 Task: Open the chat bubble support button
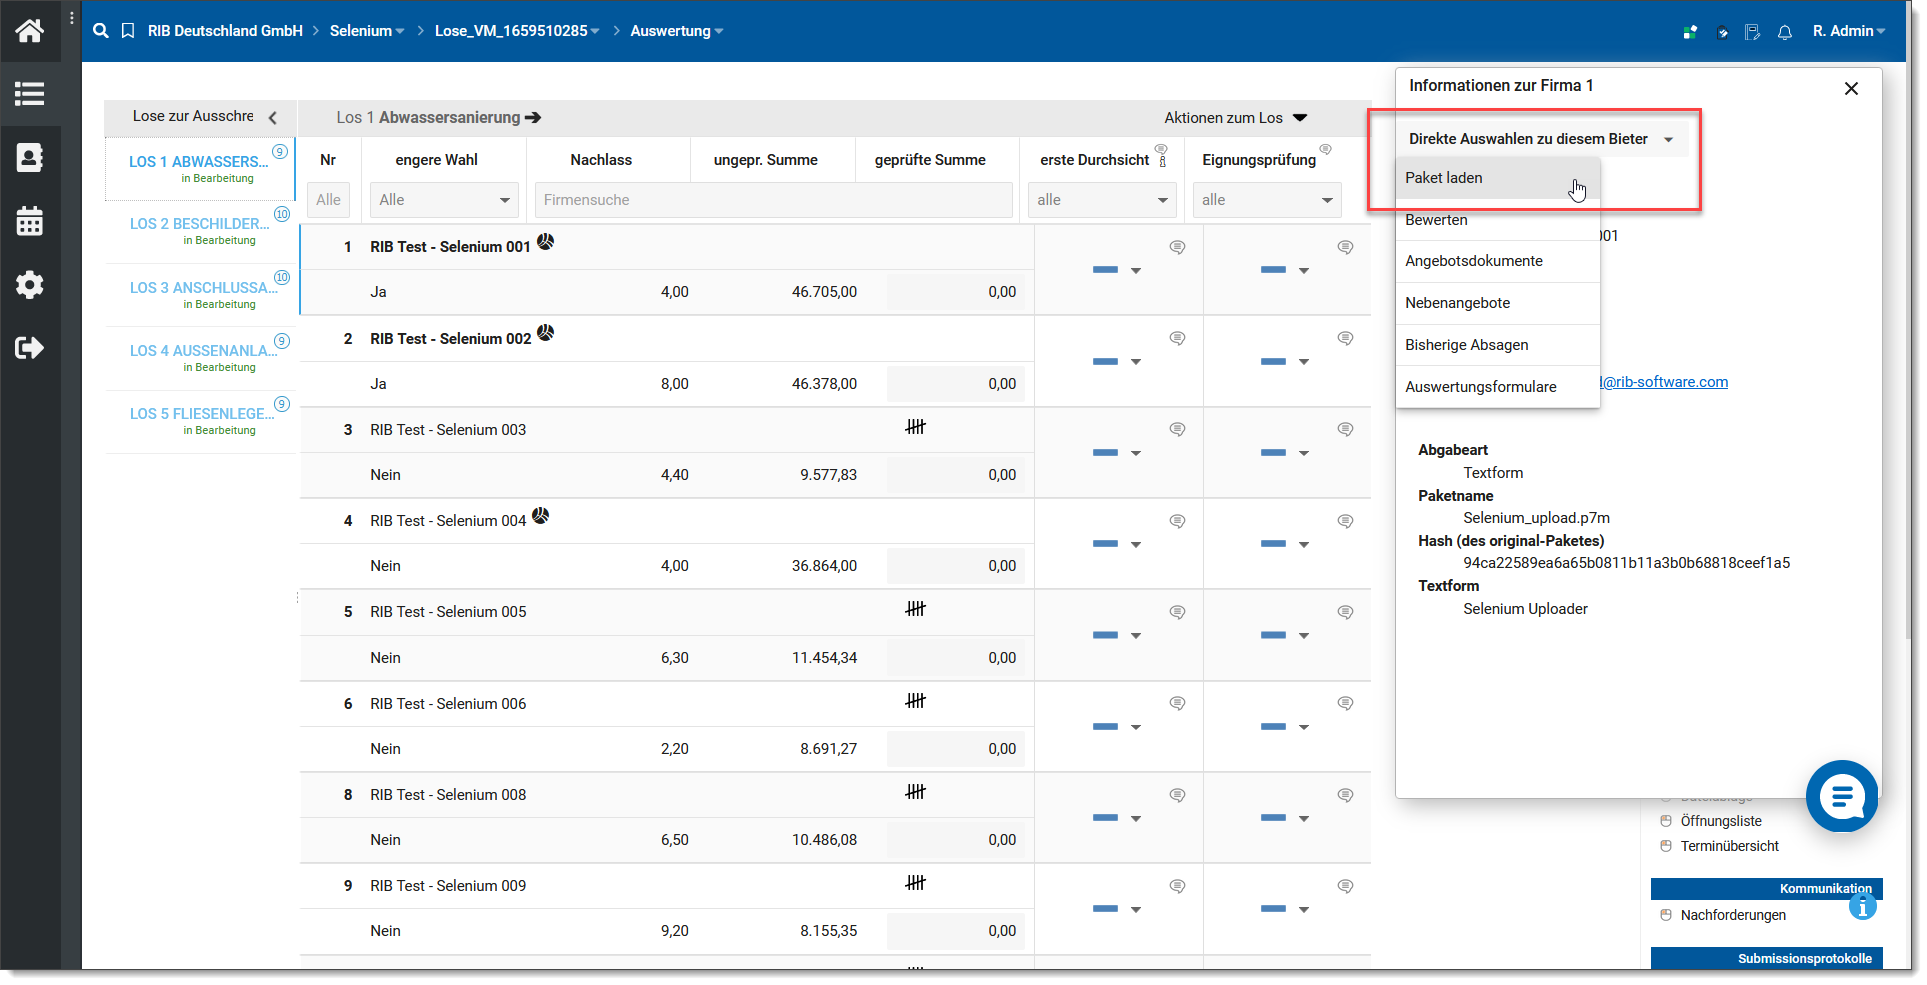click(1842, 796)
